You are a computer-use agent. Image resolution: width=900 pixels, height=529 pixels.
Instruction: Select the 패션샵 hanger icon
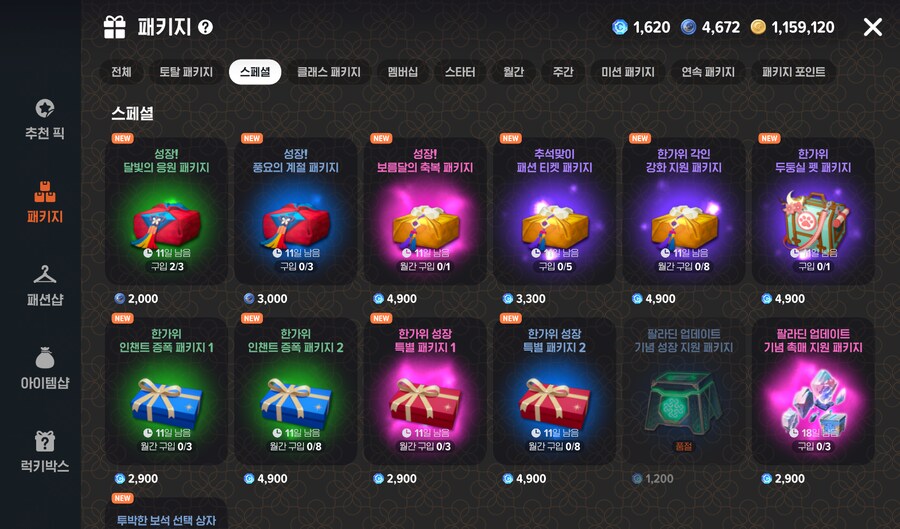45,274
